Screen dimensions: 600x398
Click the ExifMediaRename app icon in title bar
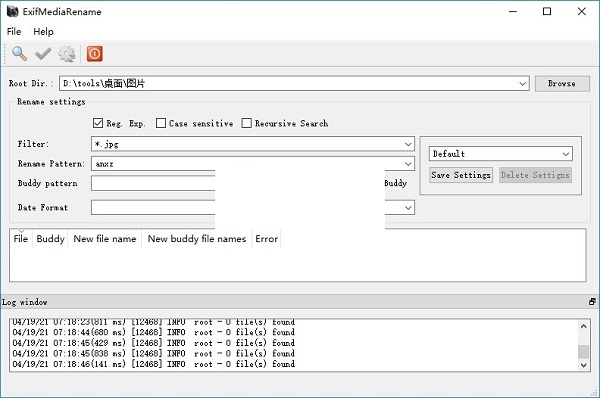pyautogui.click(x=12, y=11)
